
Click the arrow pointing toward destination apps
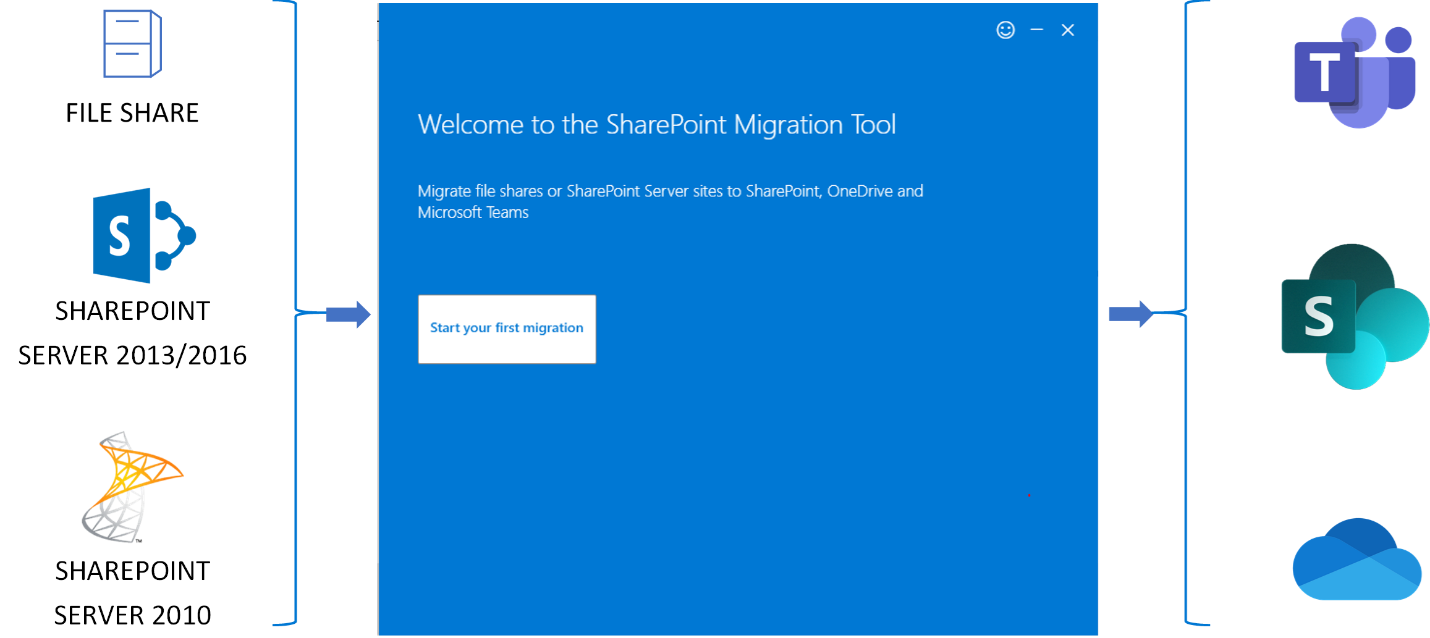pos(1128,313)
